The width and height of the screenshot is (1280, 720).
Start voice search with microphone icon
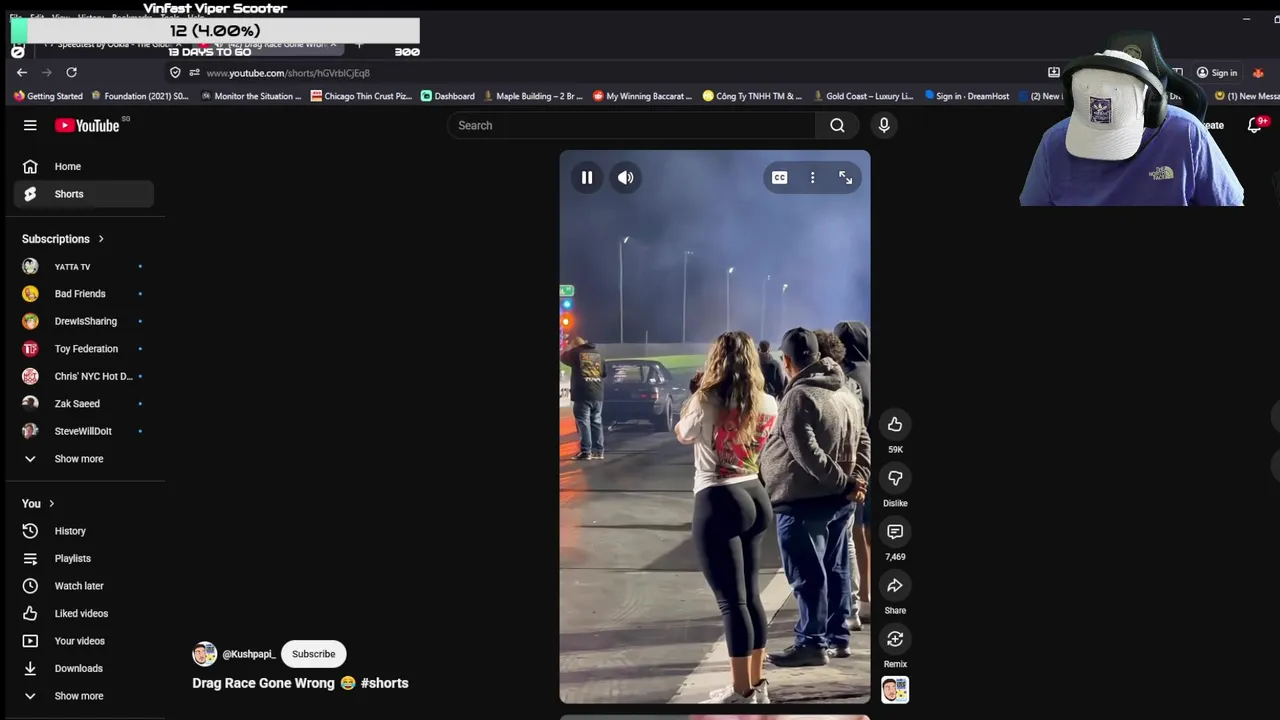pyautogui.click(x=884, y=125)
